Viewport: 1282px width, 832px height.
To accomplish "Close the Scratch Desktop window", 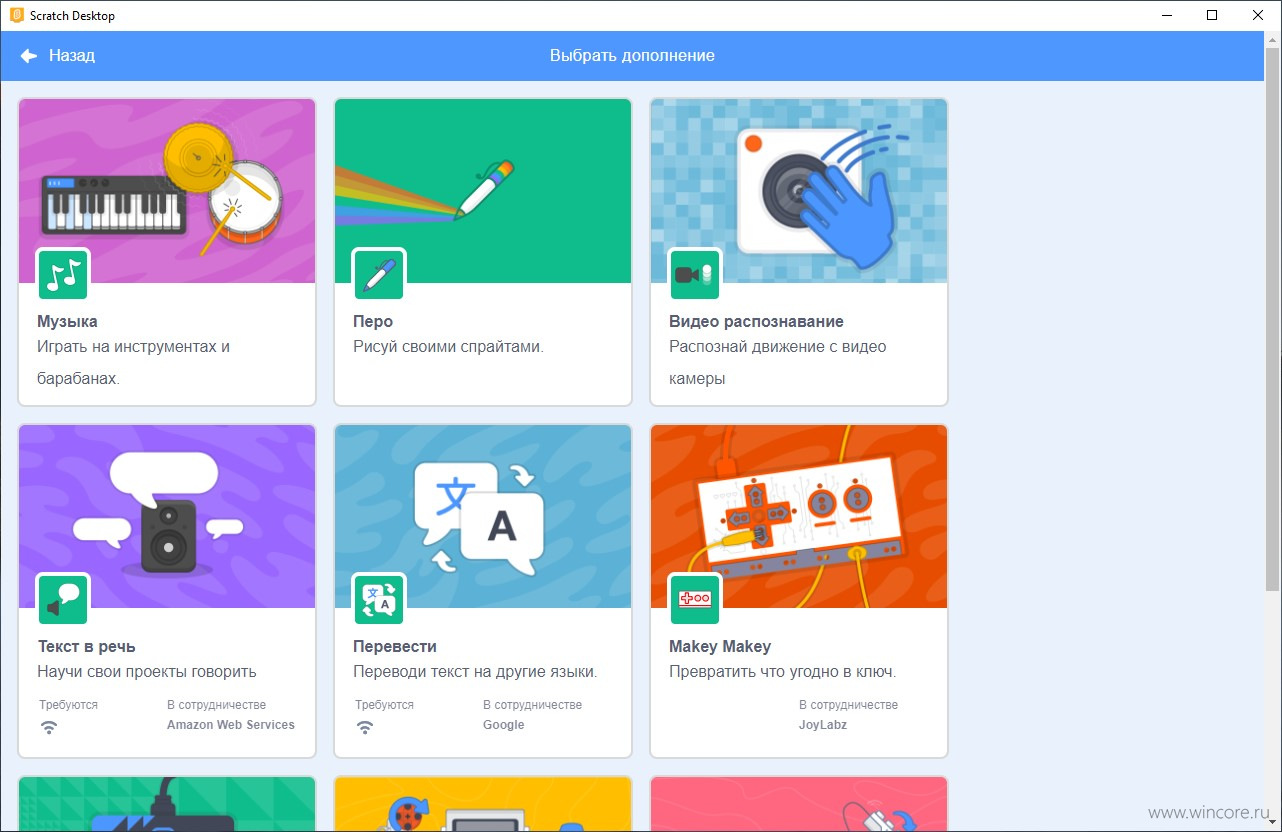I will click(1258, 15).
